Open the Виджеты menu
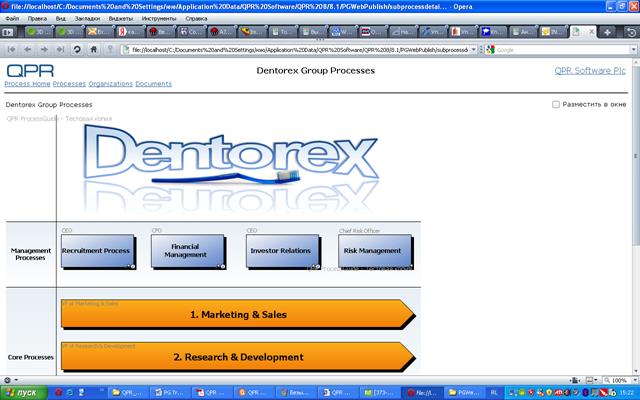The width and height of the screenshot is (640, 400). (x=121, y=18)
